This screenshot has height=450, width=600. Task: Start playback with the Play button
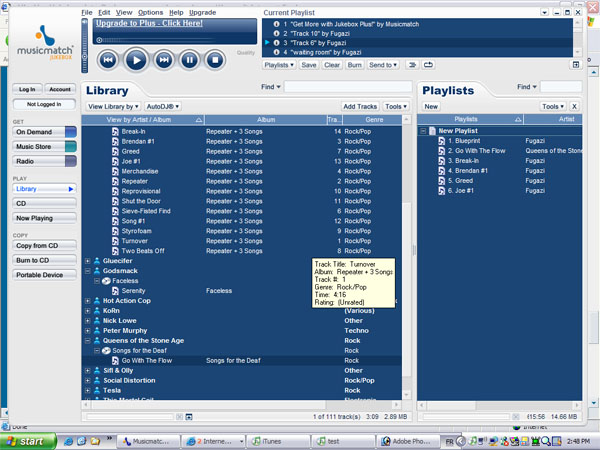136,60
